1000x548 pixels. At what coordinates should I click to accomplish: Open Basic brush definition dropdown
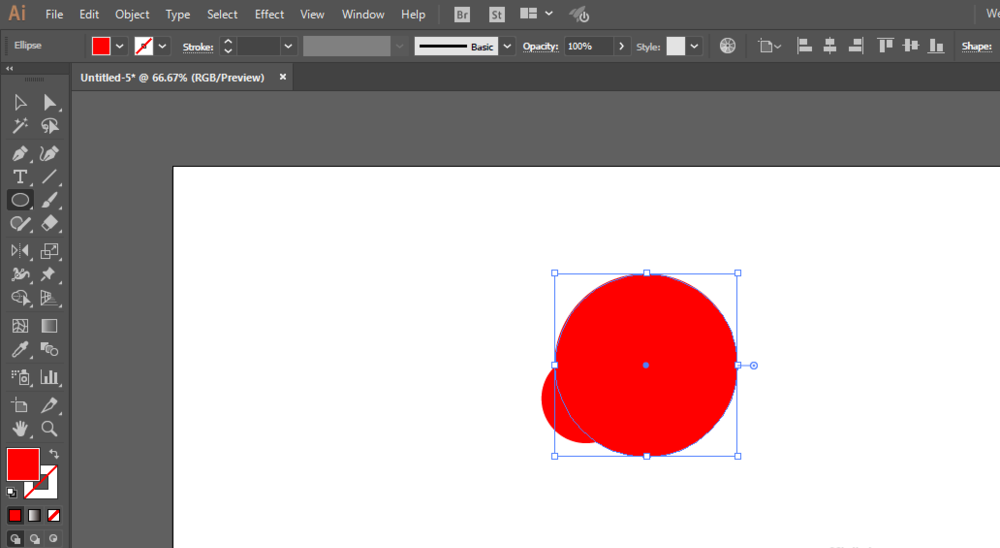507,46
